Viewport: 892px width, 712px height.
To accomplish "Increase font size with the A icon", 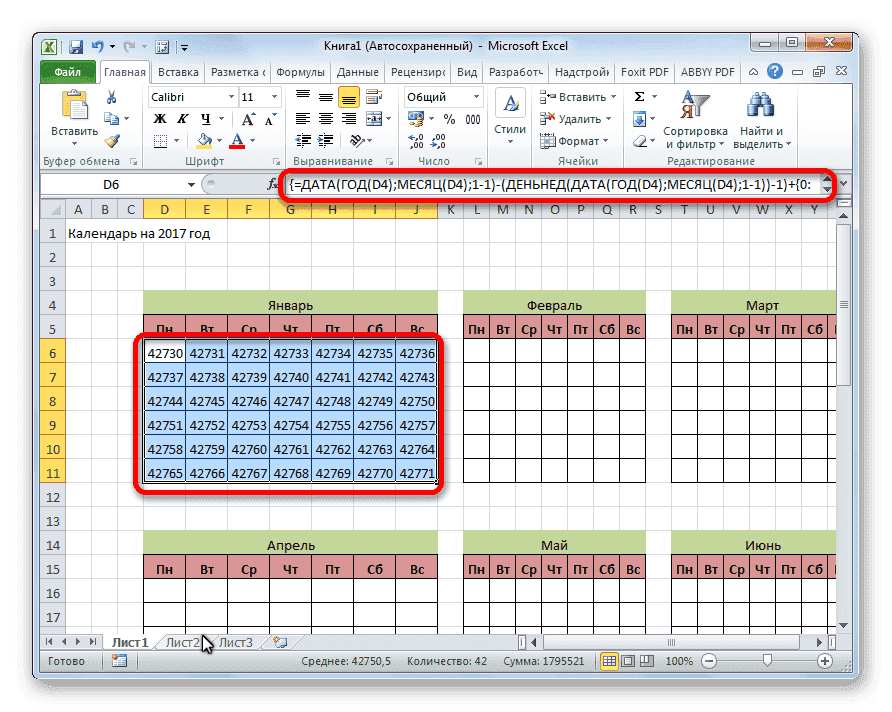I will pos(247,118).
